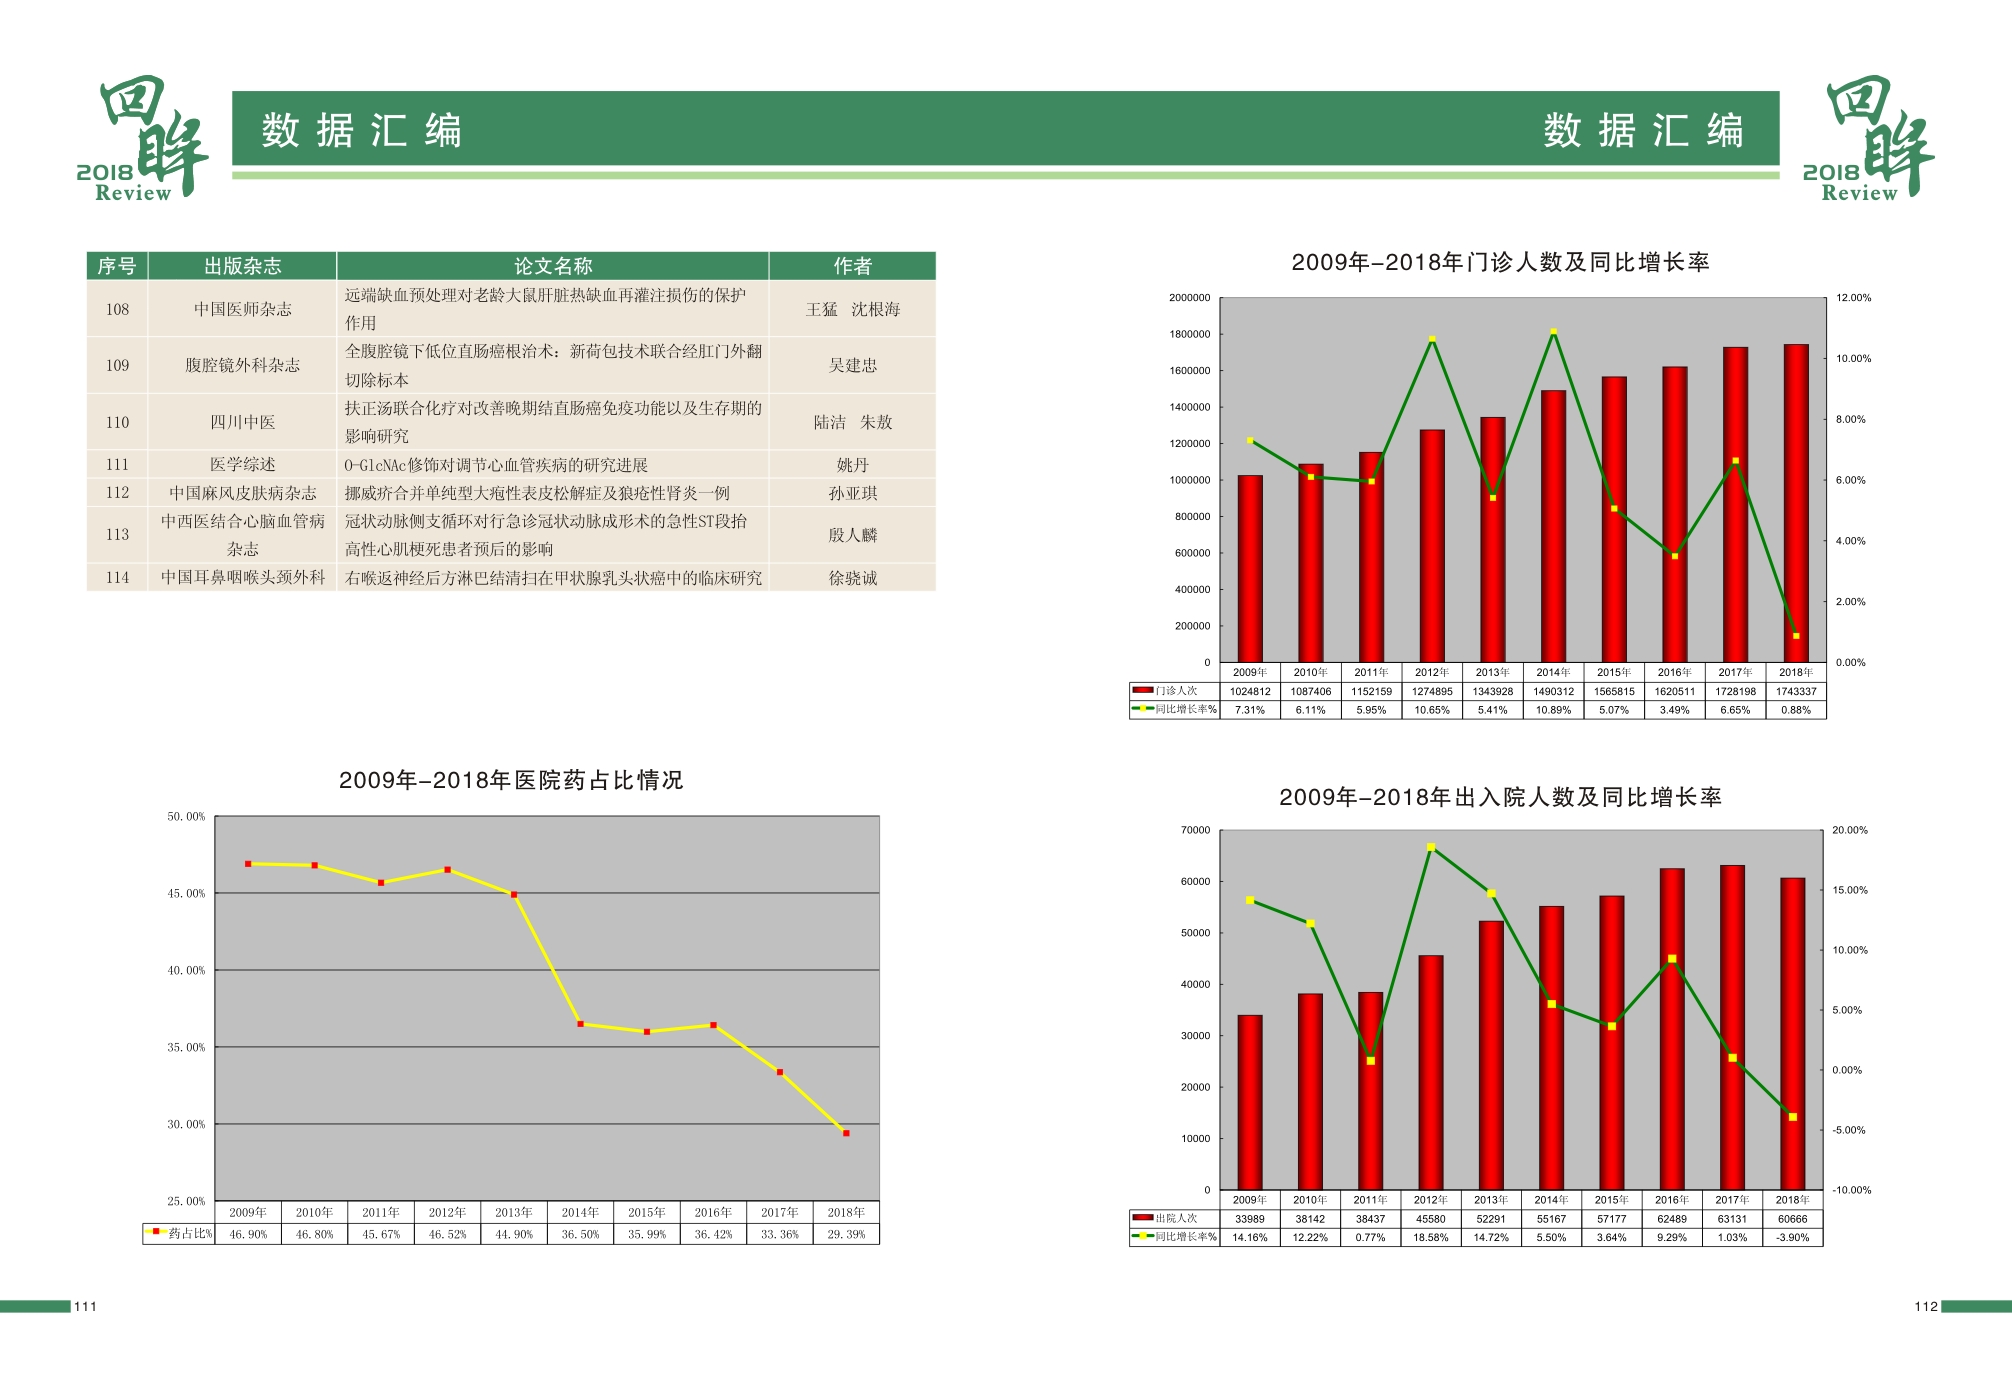Click the 论文名称 column header

(552, 266)
